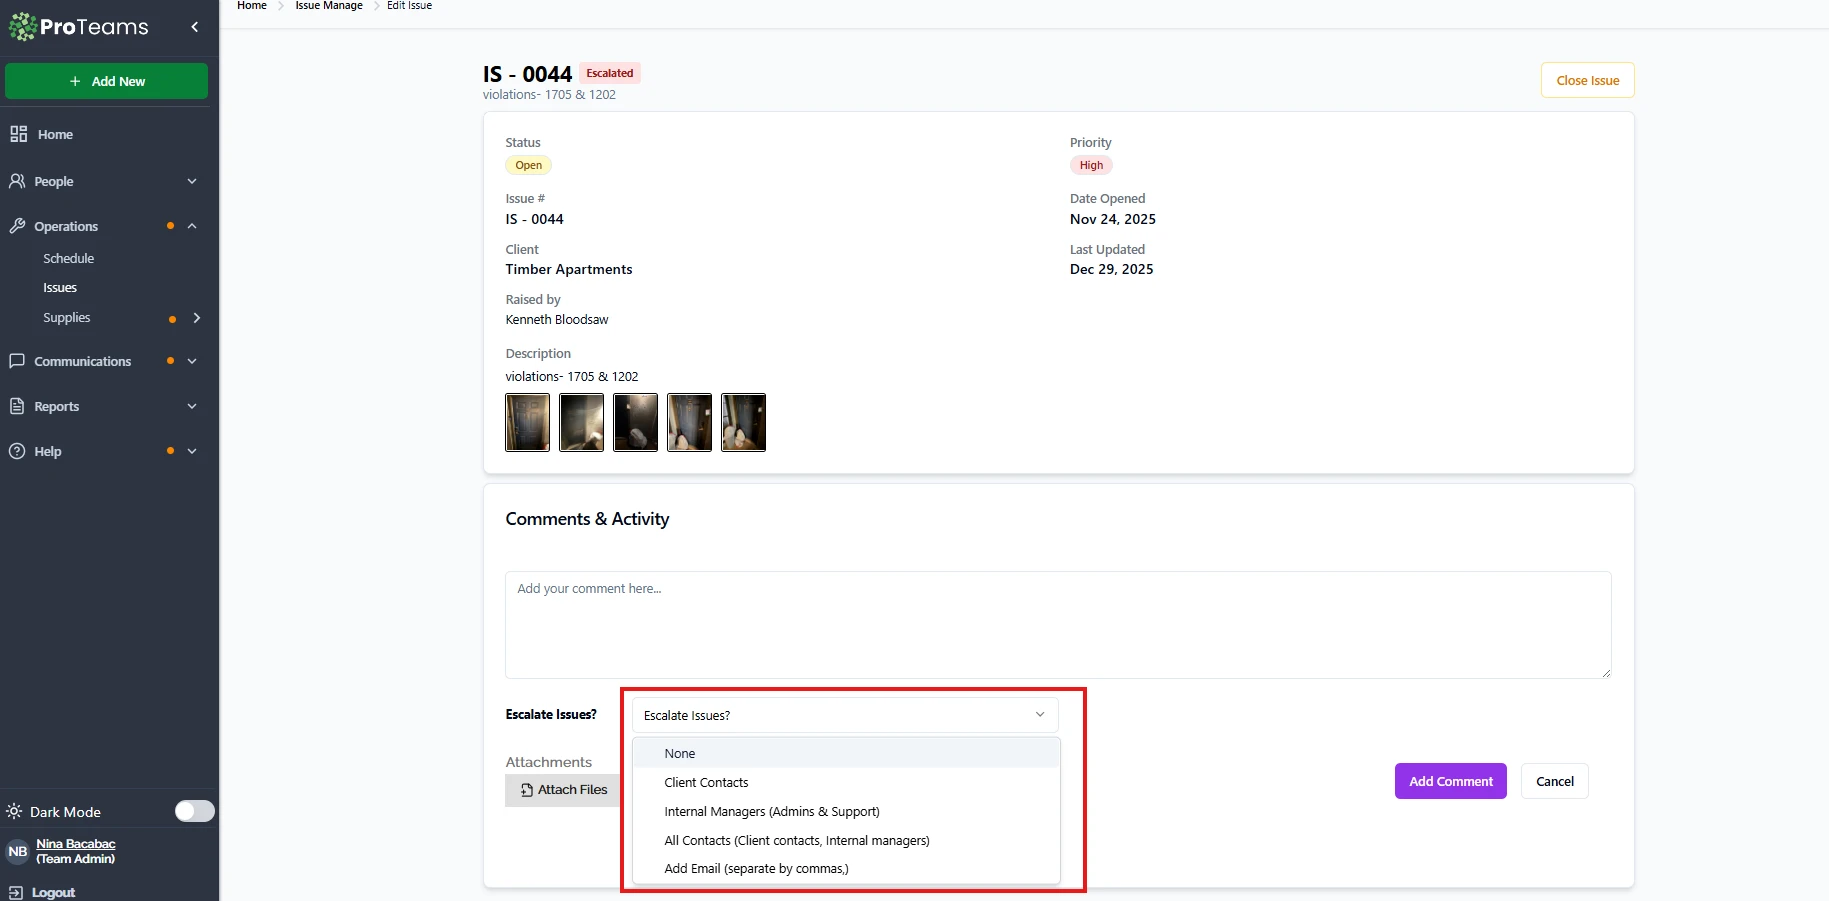This screenshot has width=1829, height=901.
Task: Select Client Contacts from escalation list
Action: click(706, 782)
